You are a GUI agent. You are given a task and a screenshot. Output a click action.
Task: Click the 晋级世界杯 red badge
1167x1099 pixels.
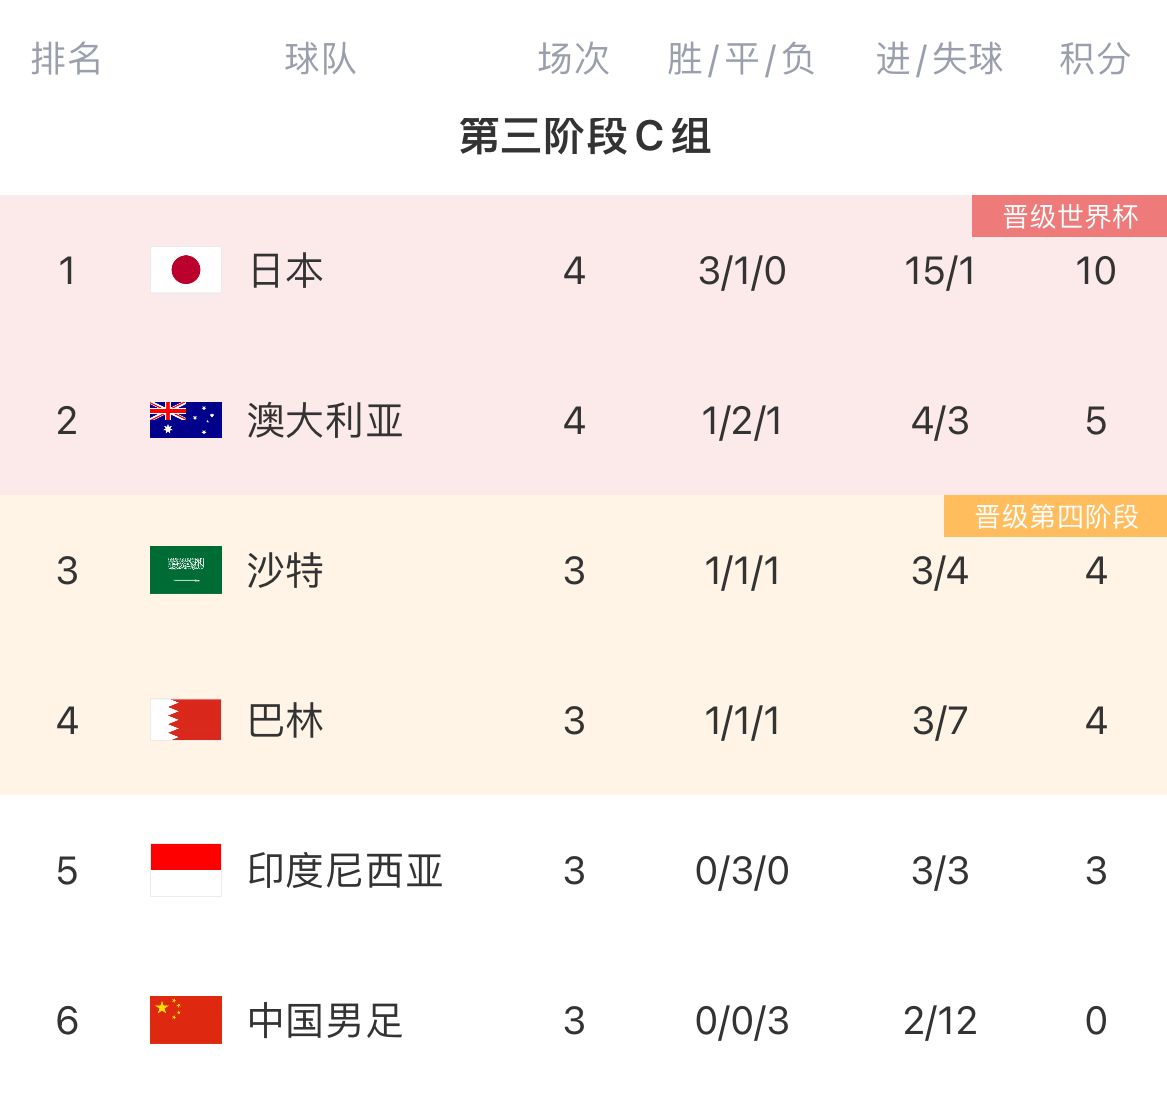coord(1069,216)
